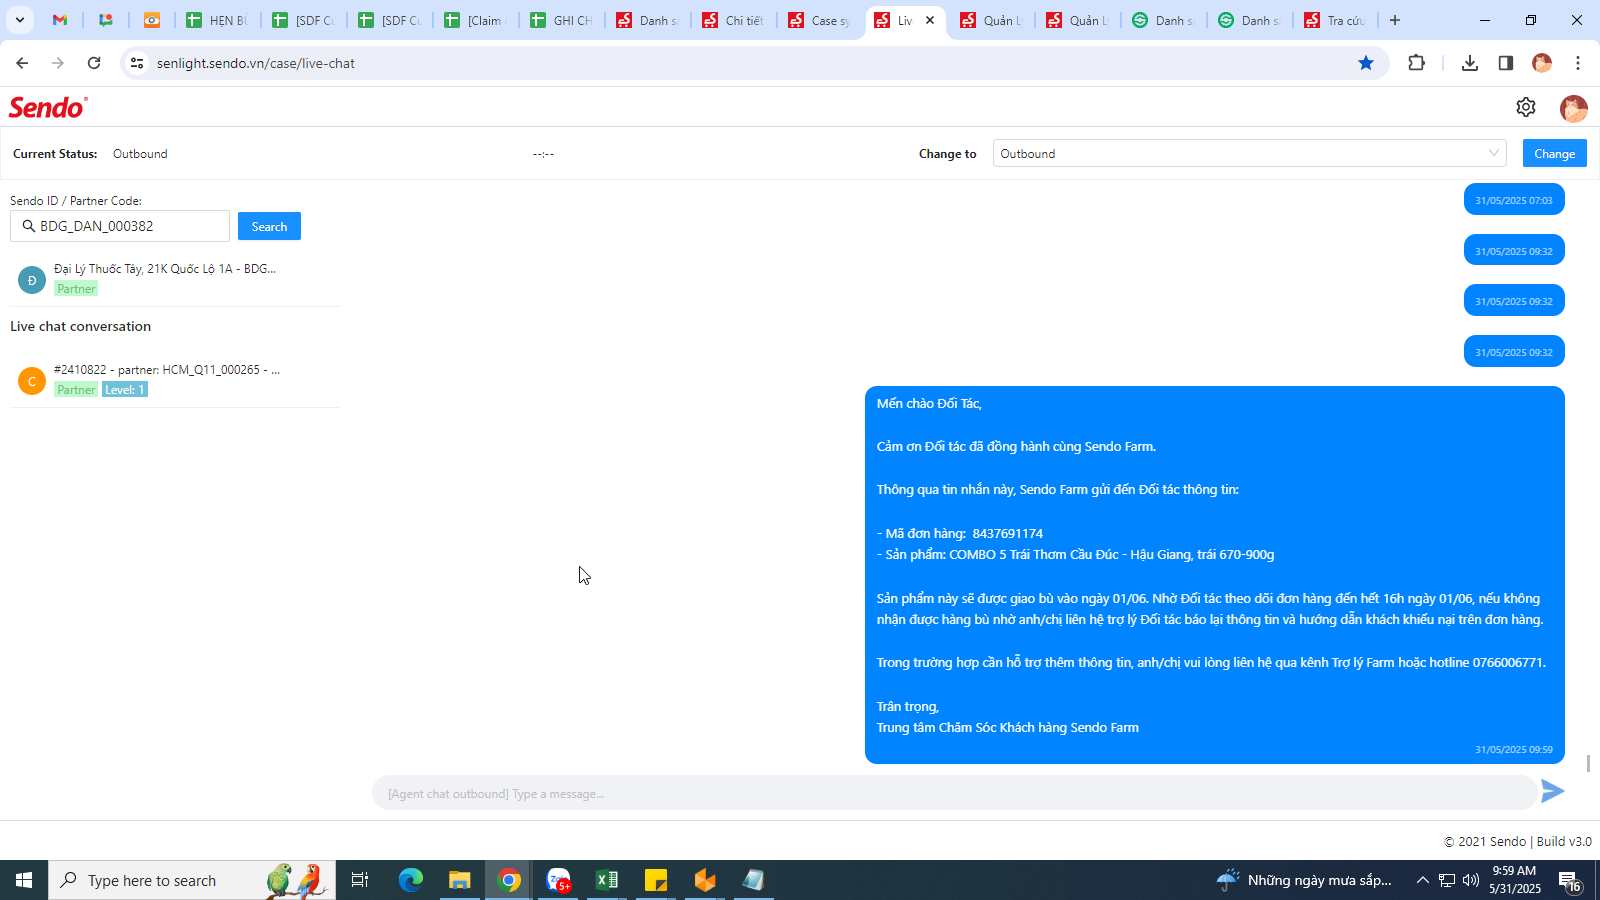
Task: Click the Windows Type here to search box
Action: click(192, 880)
